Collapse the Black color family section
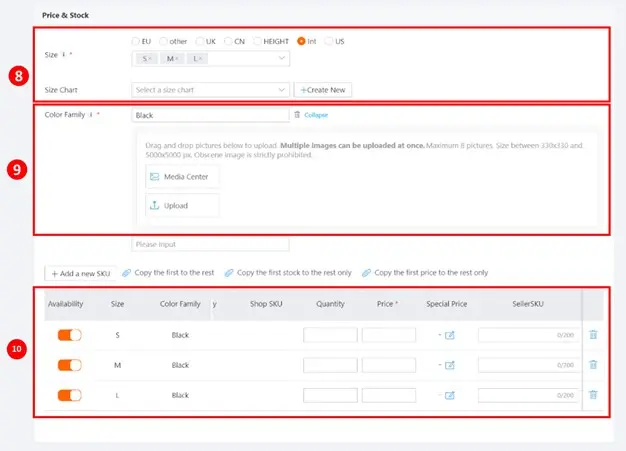The height and width of the screenshot is (451, 626). (316, 115)
